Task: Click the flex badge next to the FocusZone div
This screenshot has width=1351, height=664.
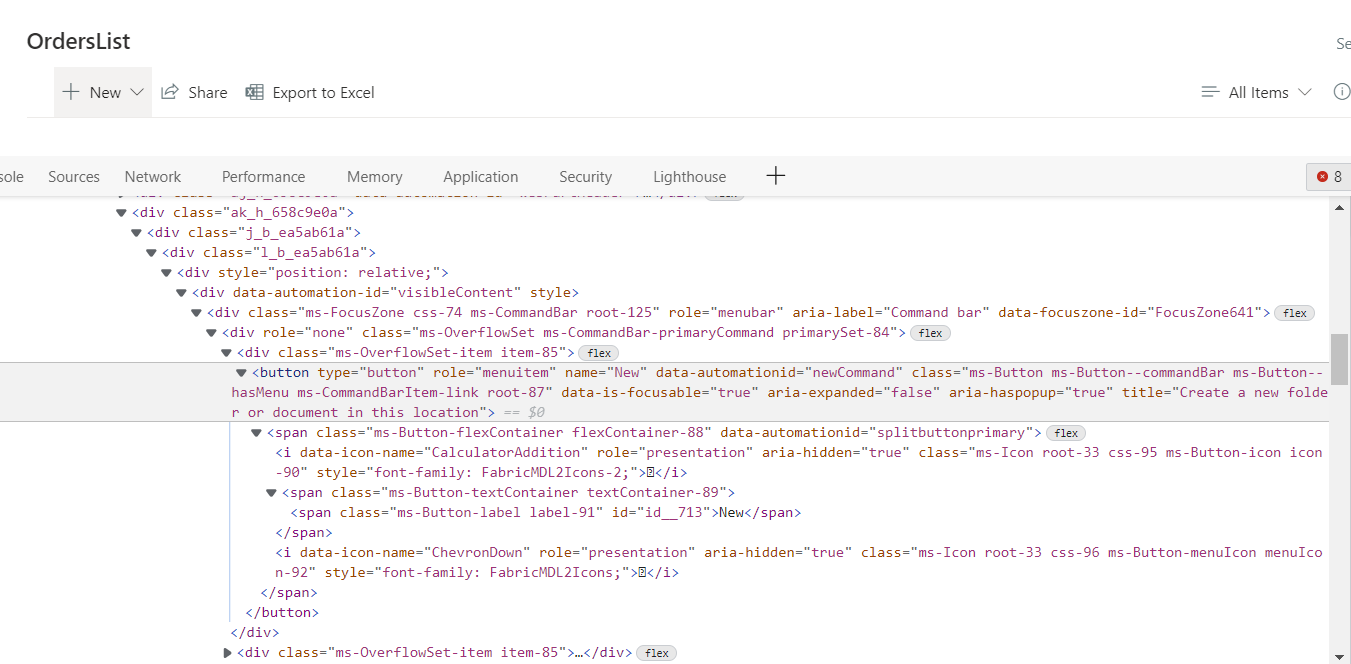Action: click(1294, 312)
